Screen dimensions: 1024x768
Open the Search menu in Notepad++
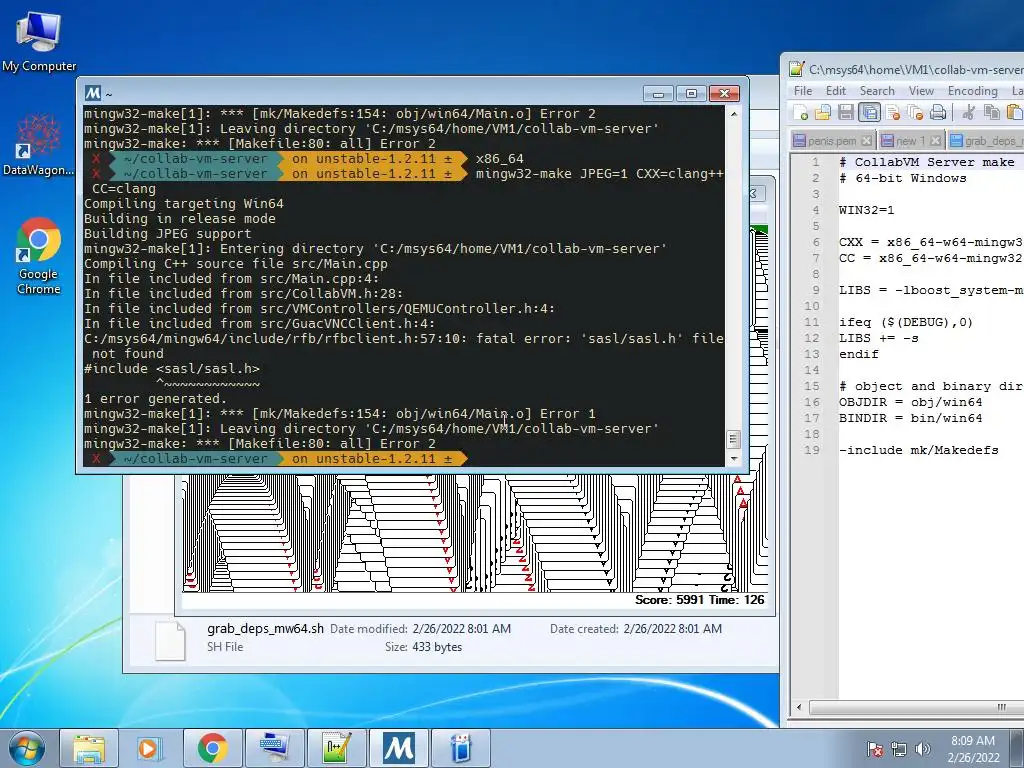876,91
